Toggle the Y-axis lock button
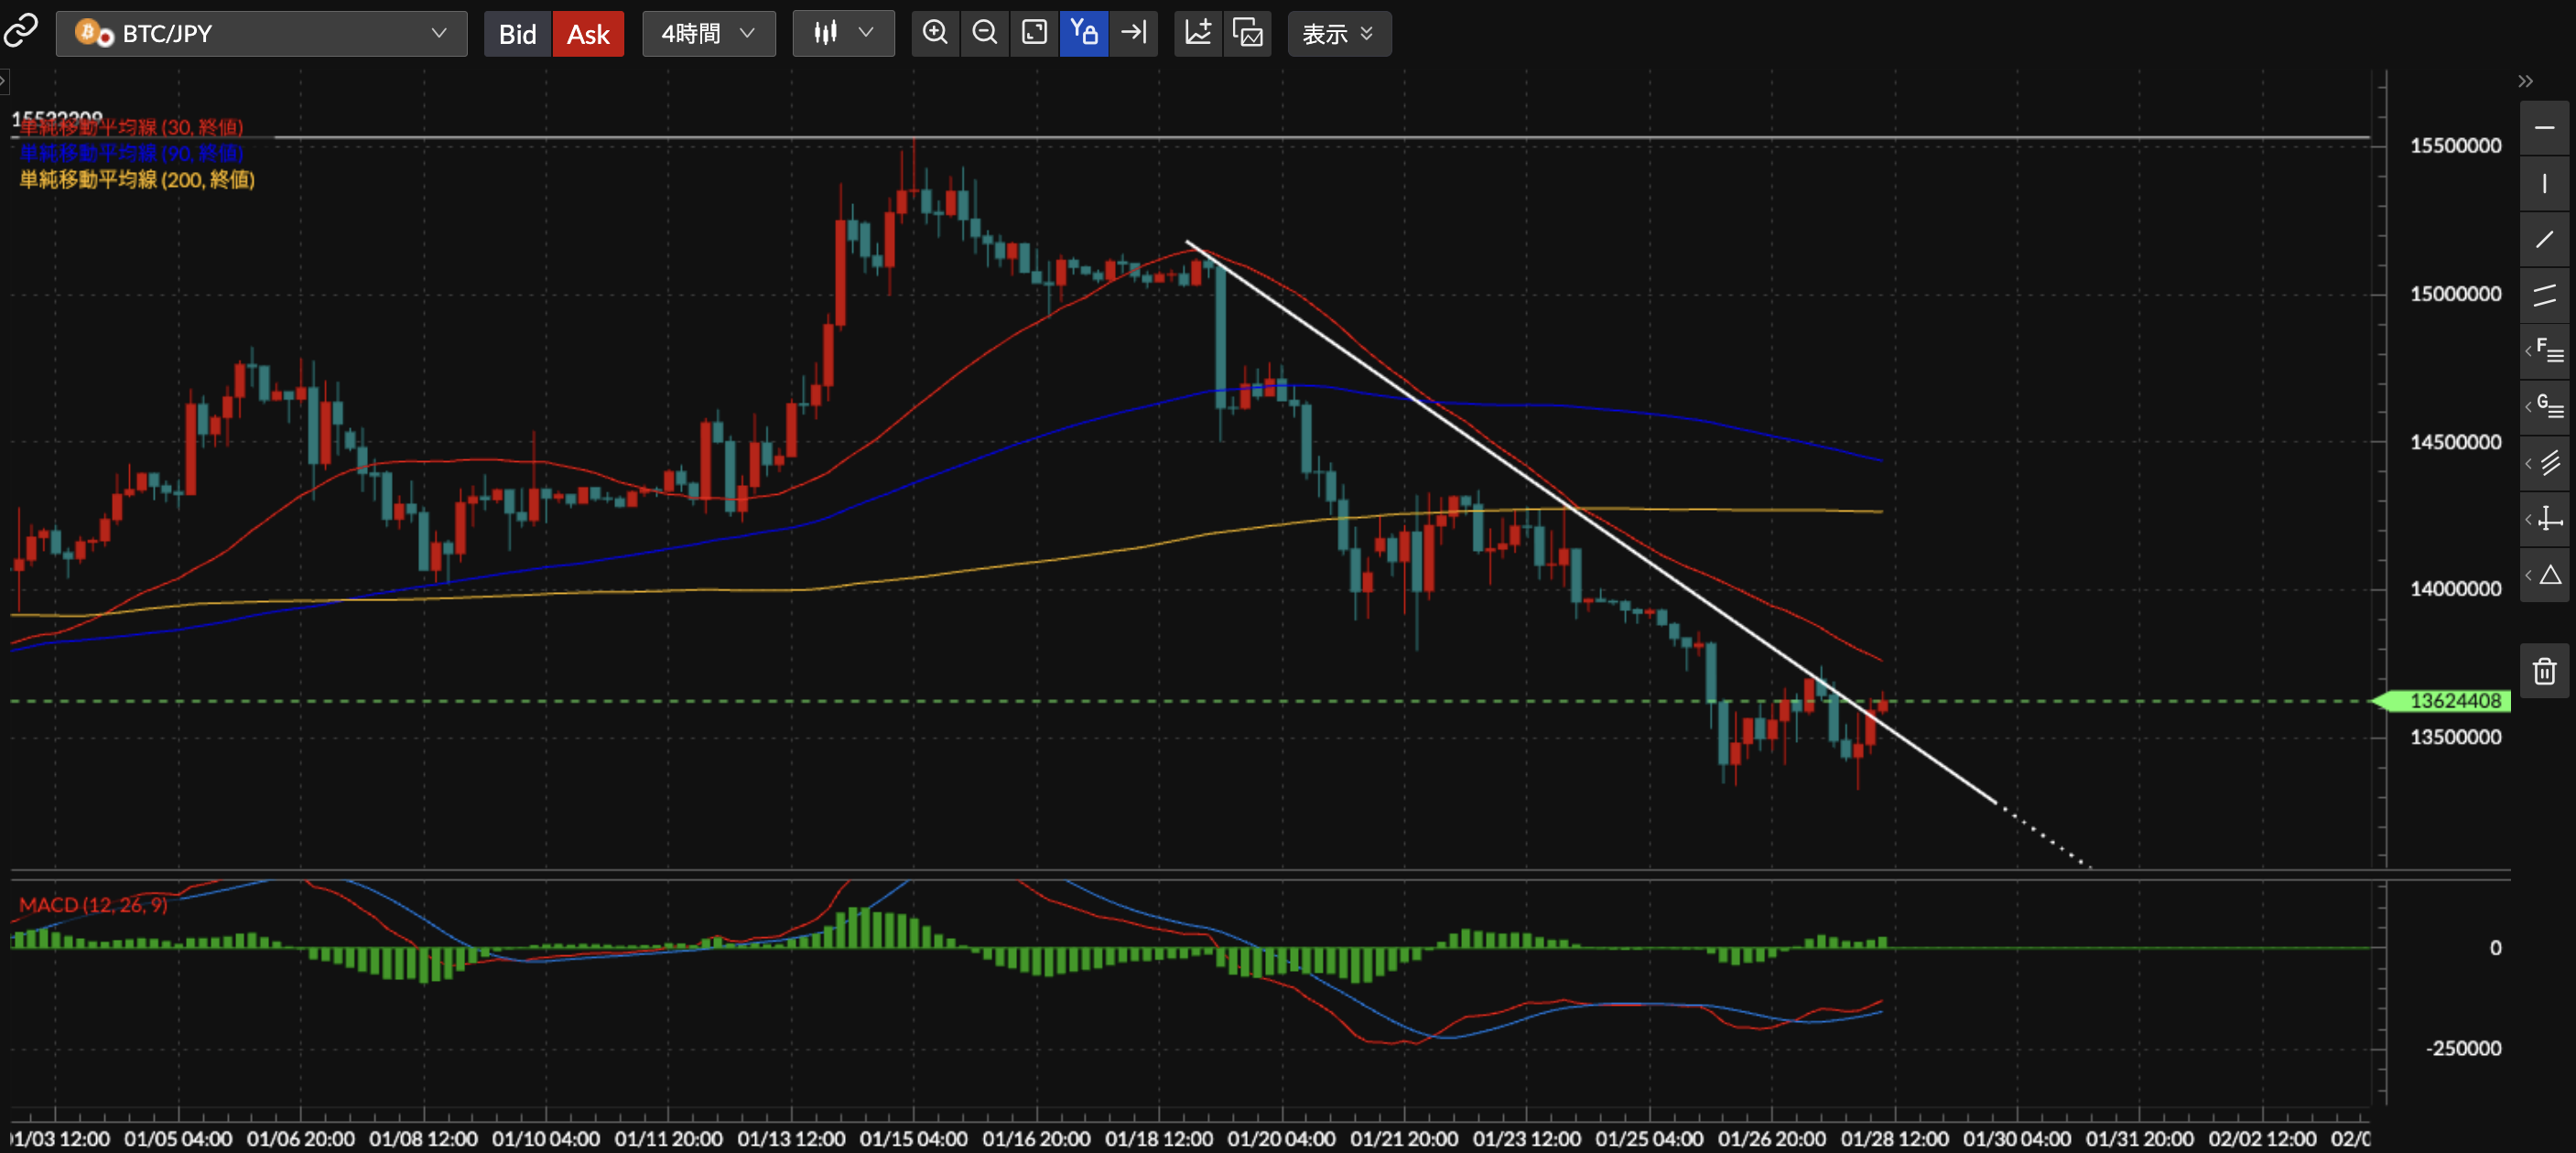The image size is (2576, 1153). pyautogui.click(x=1084, y=33)
